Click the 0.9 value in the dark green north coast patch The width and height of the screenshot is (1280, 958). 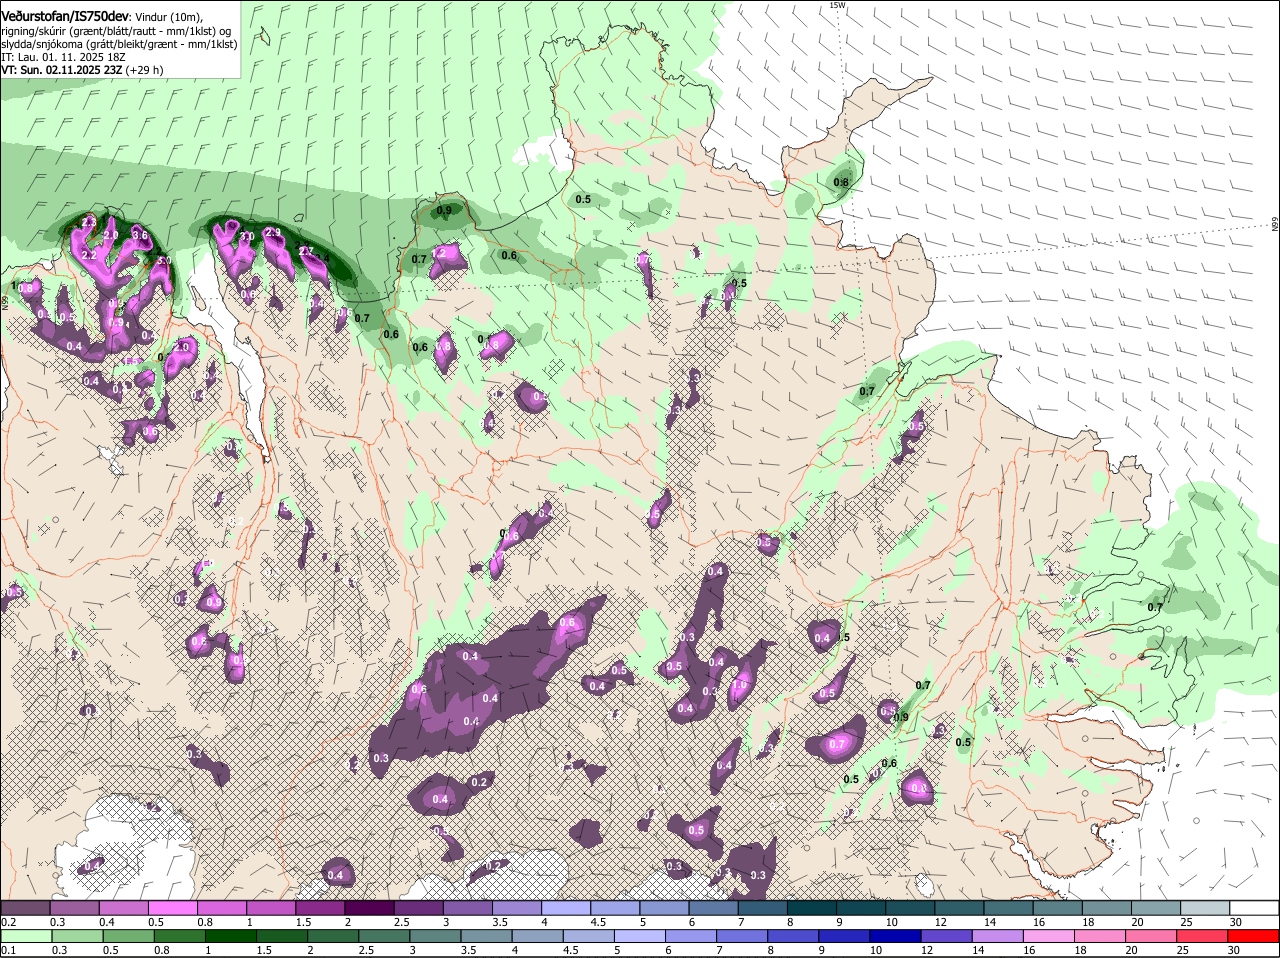[444, 210]
